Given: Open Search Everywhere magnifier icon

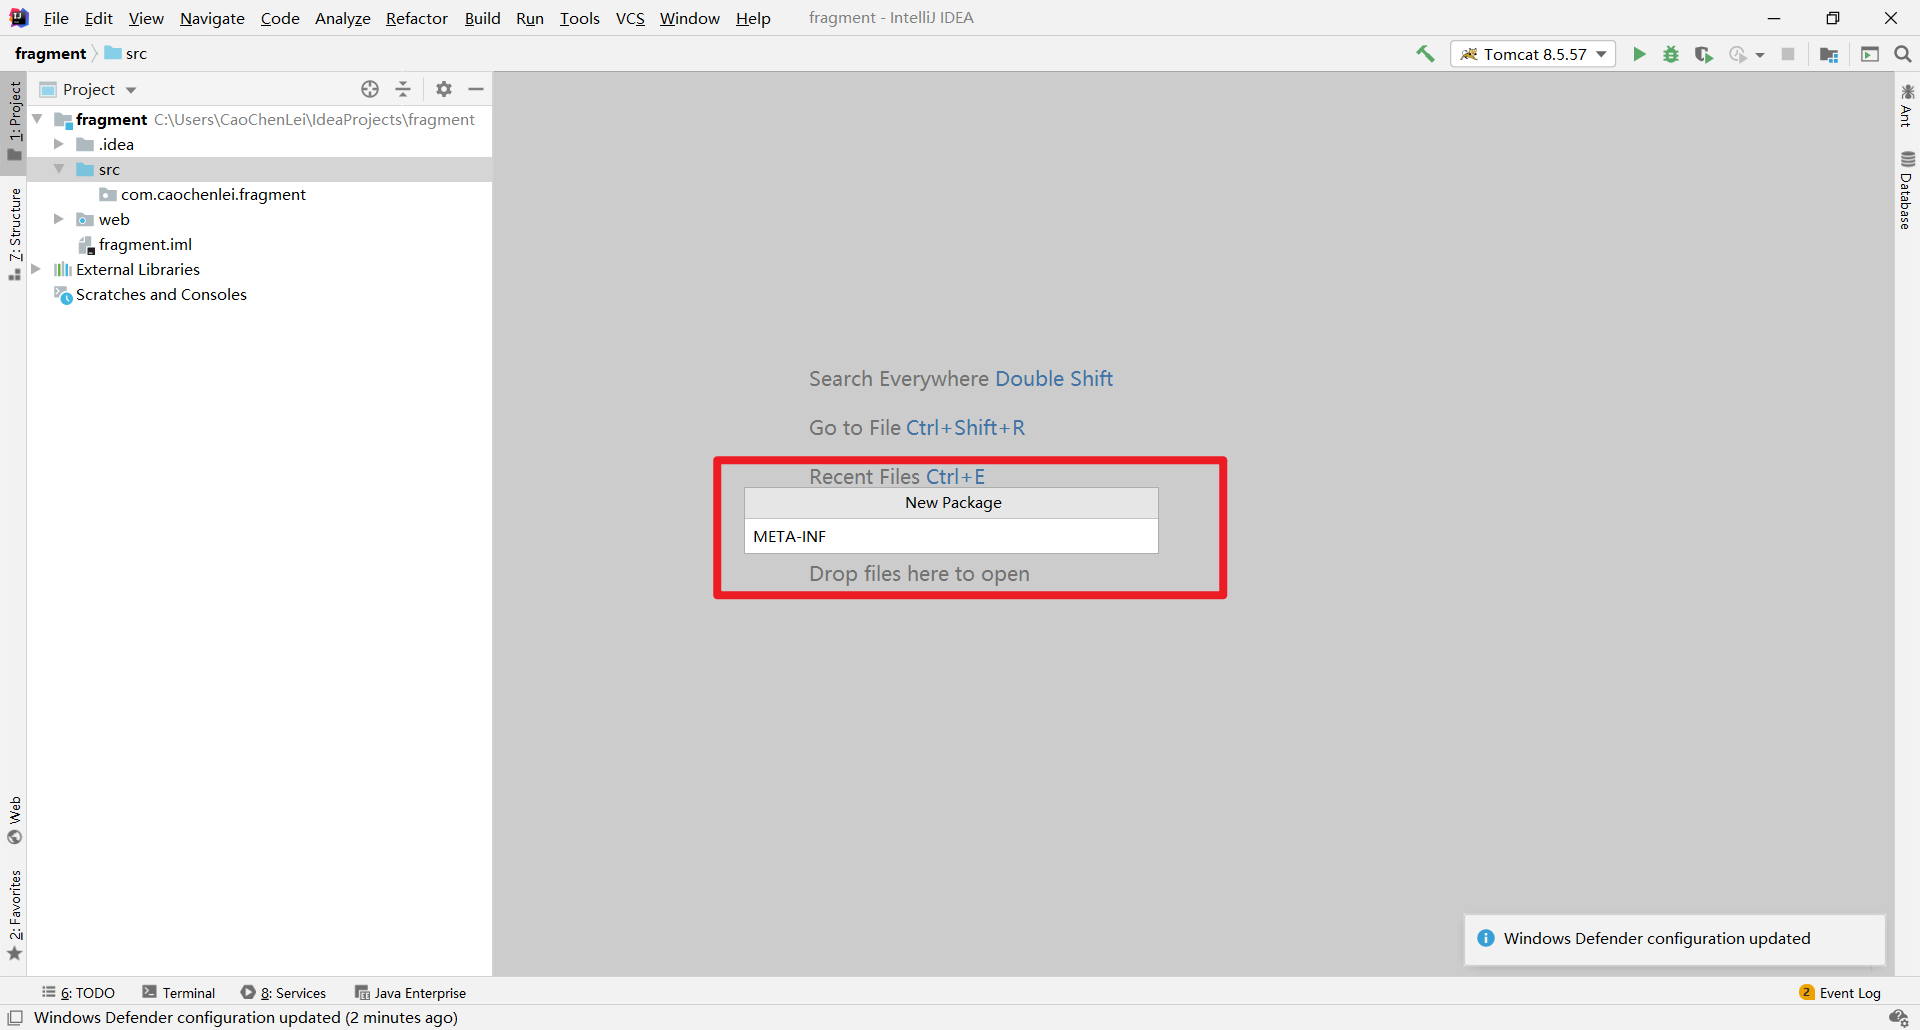Looking at the screenshot, I should click(1903, 54).
